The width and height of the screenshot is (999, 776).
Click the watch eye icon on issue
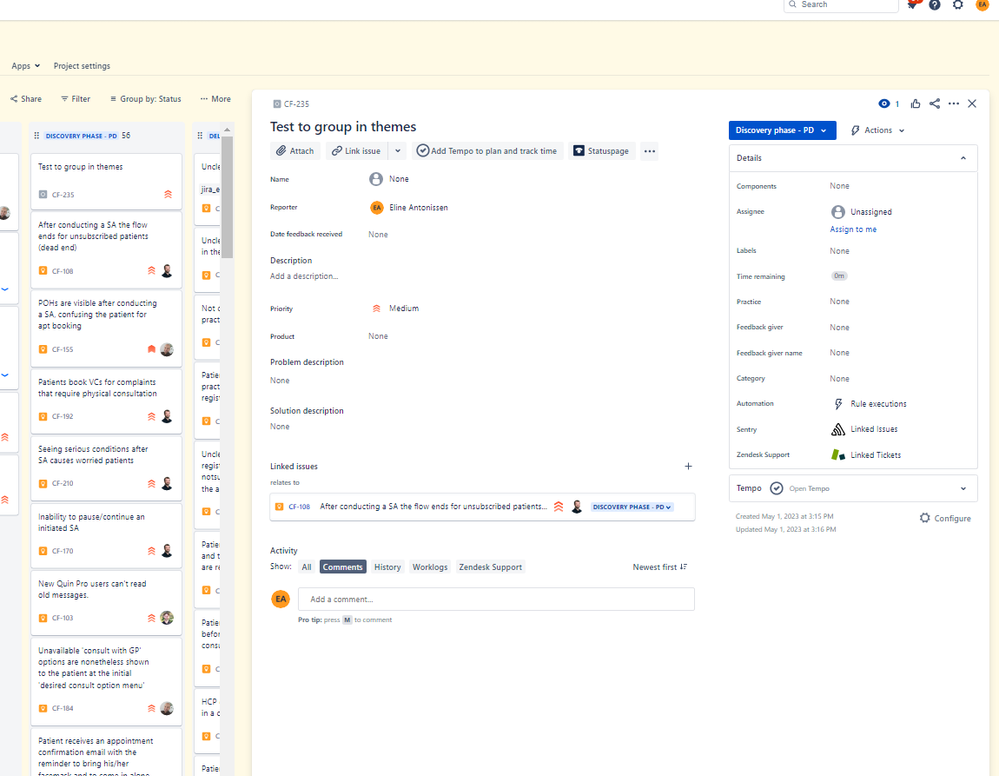tap(884, 104)
